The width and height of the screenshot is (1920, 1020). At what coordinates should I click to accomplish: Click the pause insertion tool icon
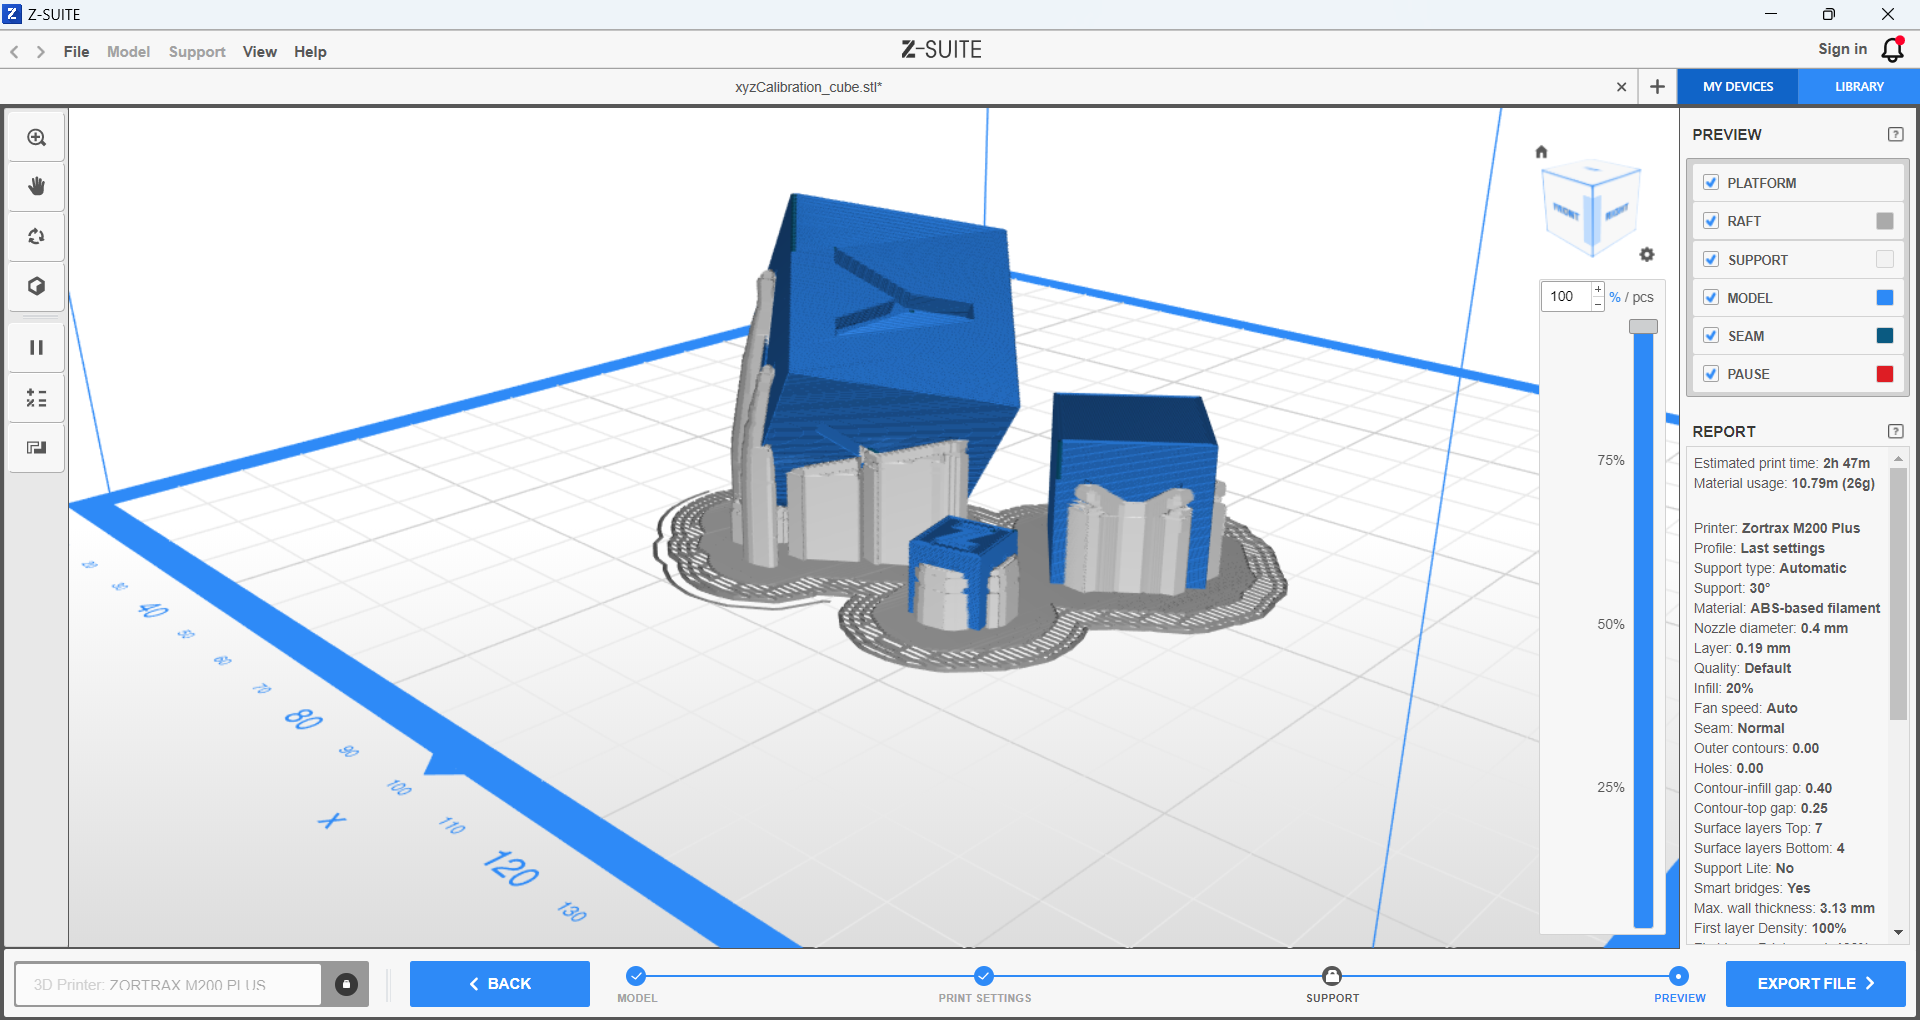point(37,348)
